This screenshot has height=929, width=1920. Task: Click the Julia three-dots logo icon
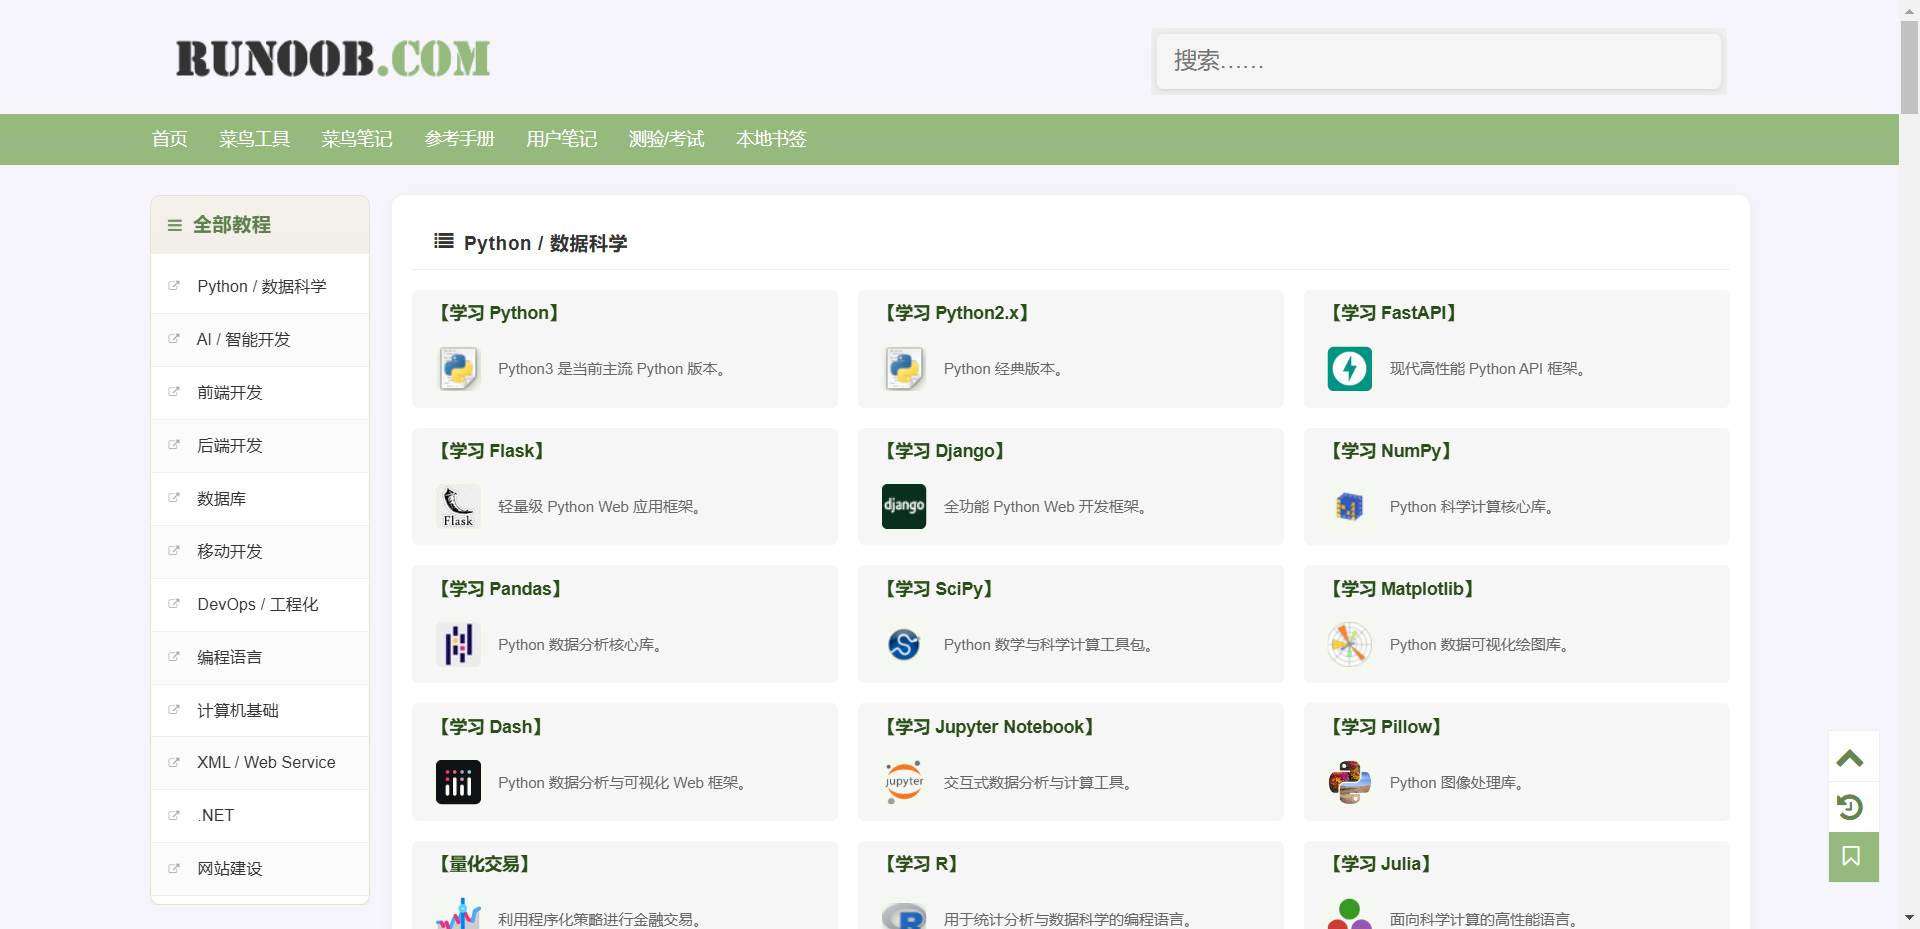[x=1350, y=914]
